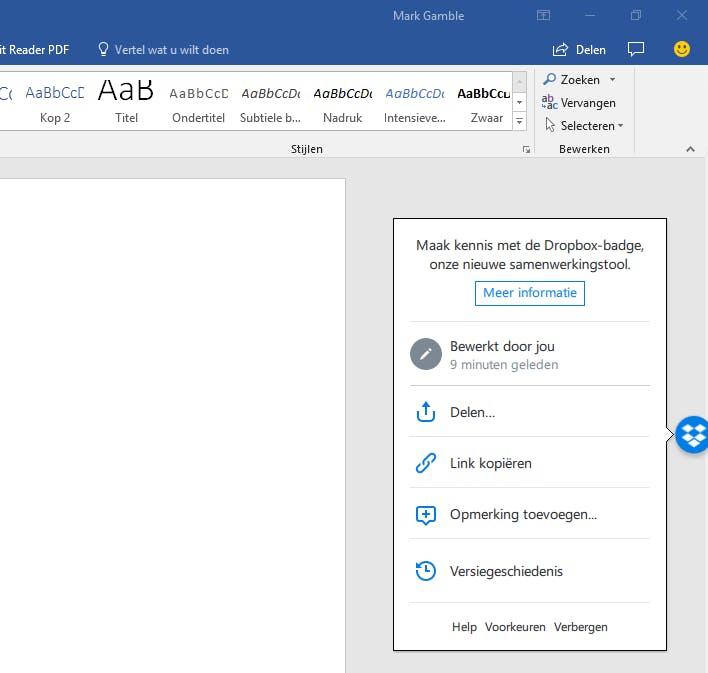Click the Voorkeuren link
708x673 pixels.
click(x=515, y=627)
